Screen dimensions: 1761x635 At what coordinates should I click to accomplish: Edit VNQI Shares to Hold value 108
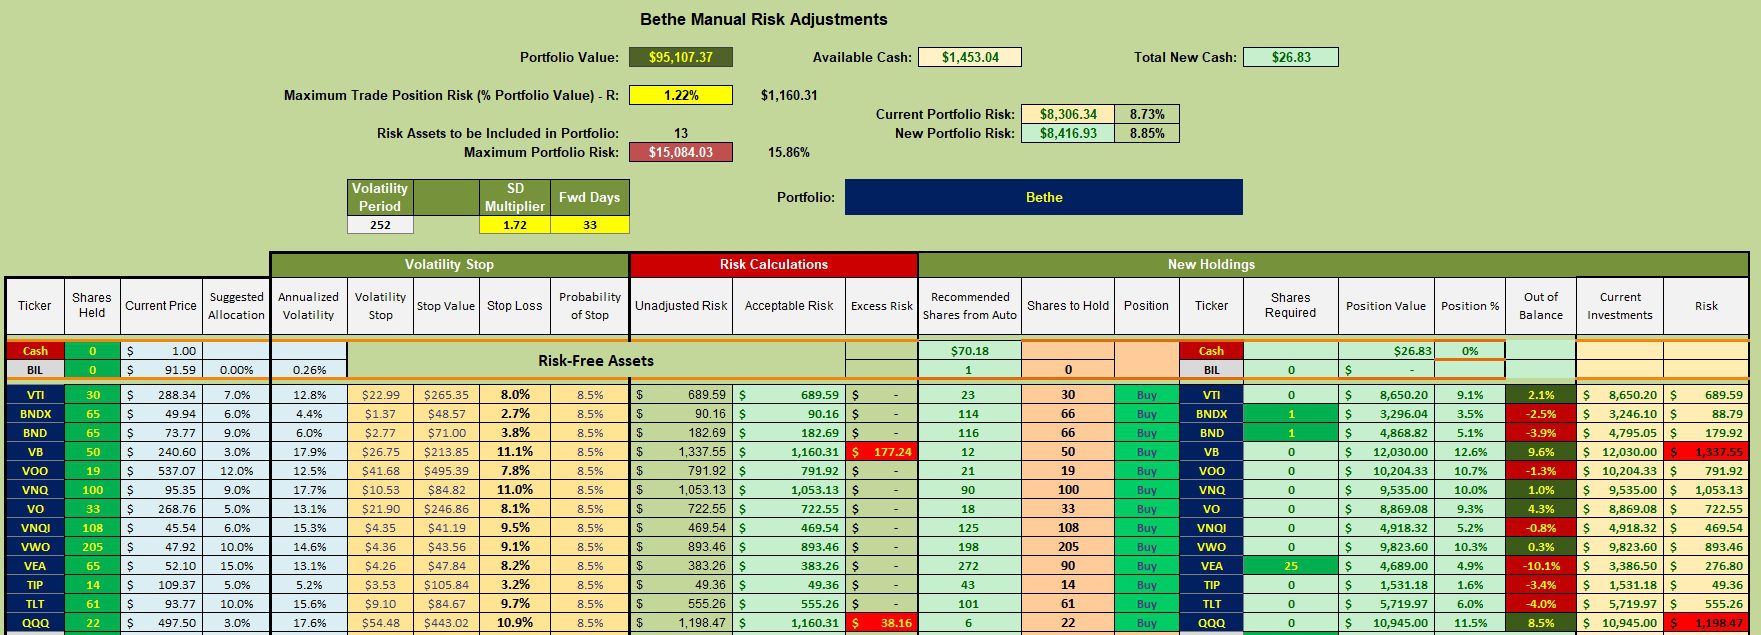pyautogui.click(x=1068, y=528)
